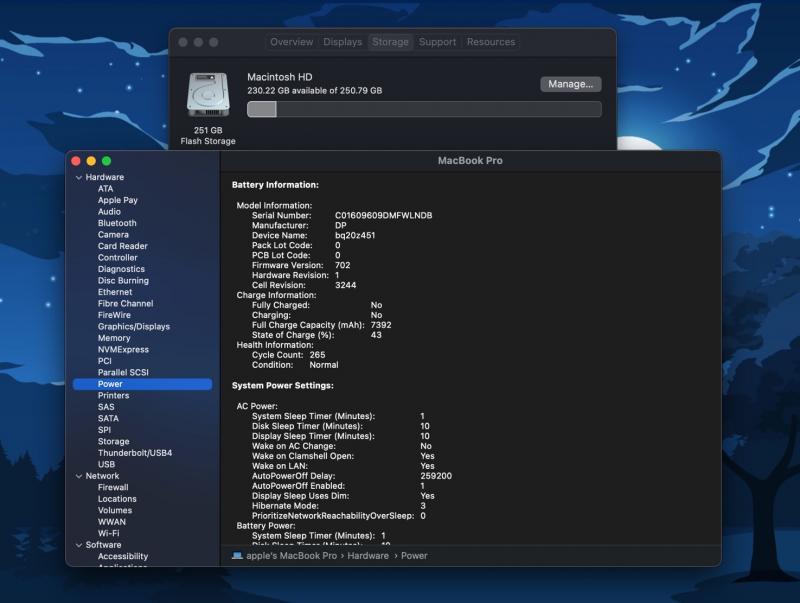Click the Macintosh HD drive icon

pos(208,94)
